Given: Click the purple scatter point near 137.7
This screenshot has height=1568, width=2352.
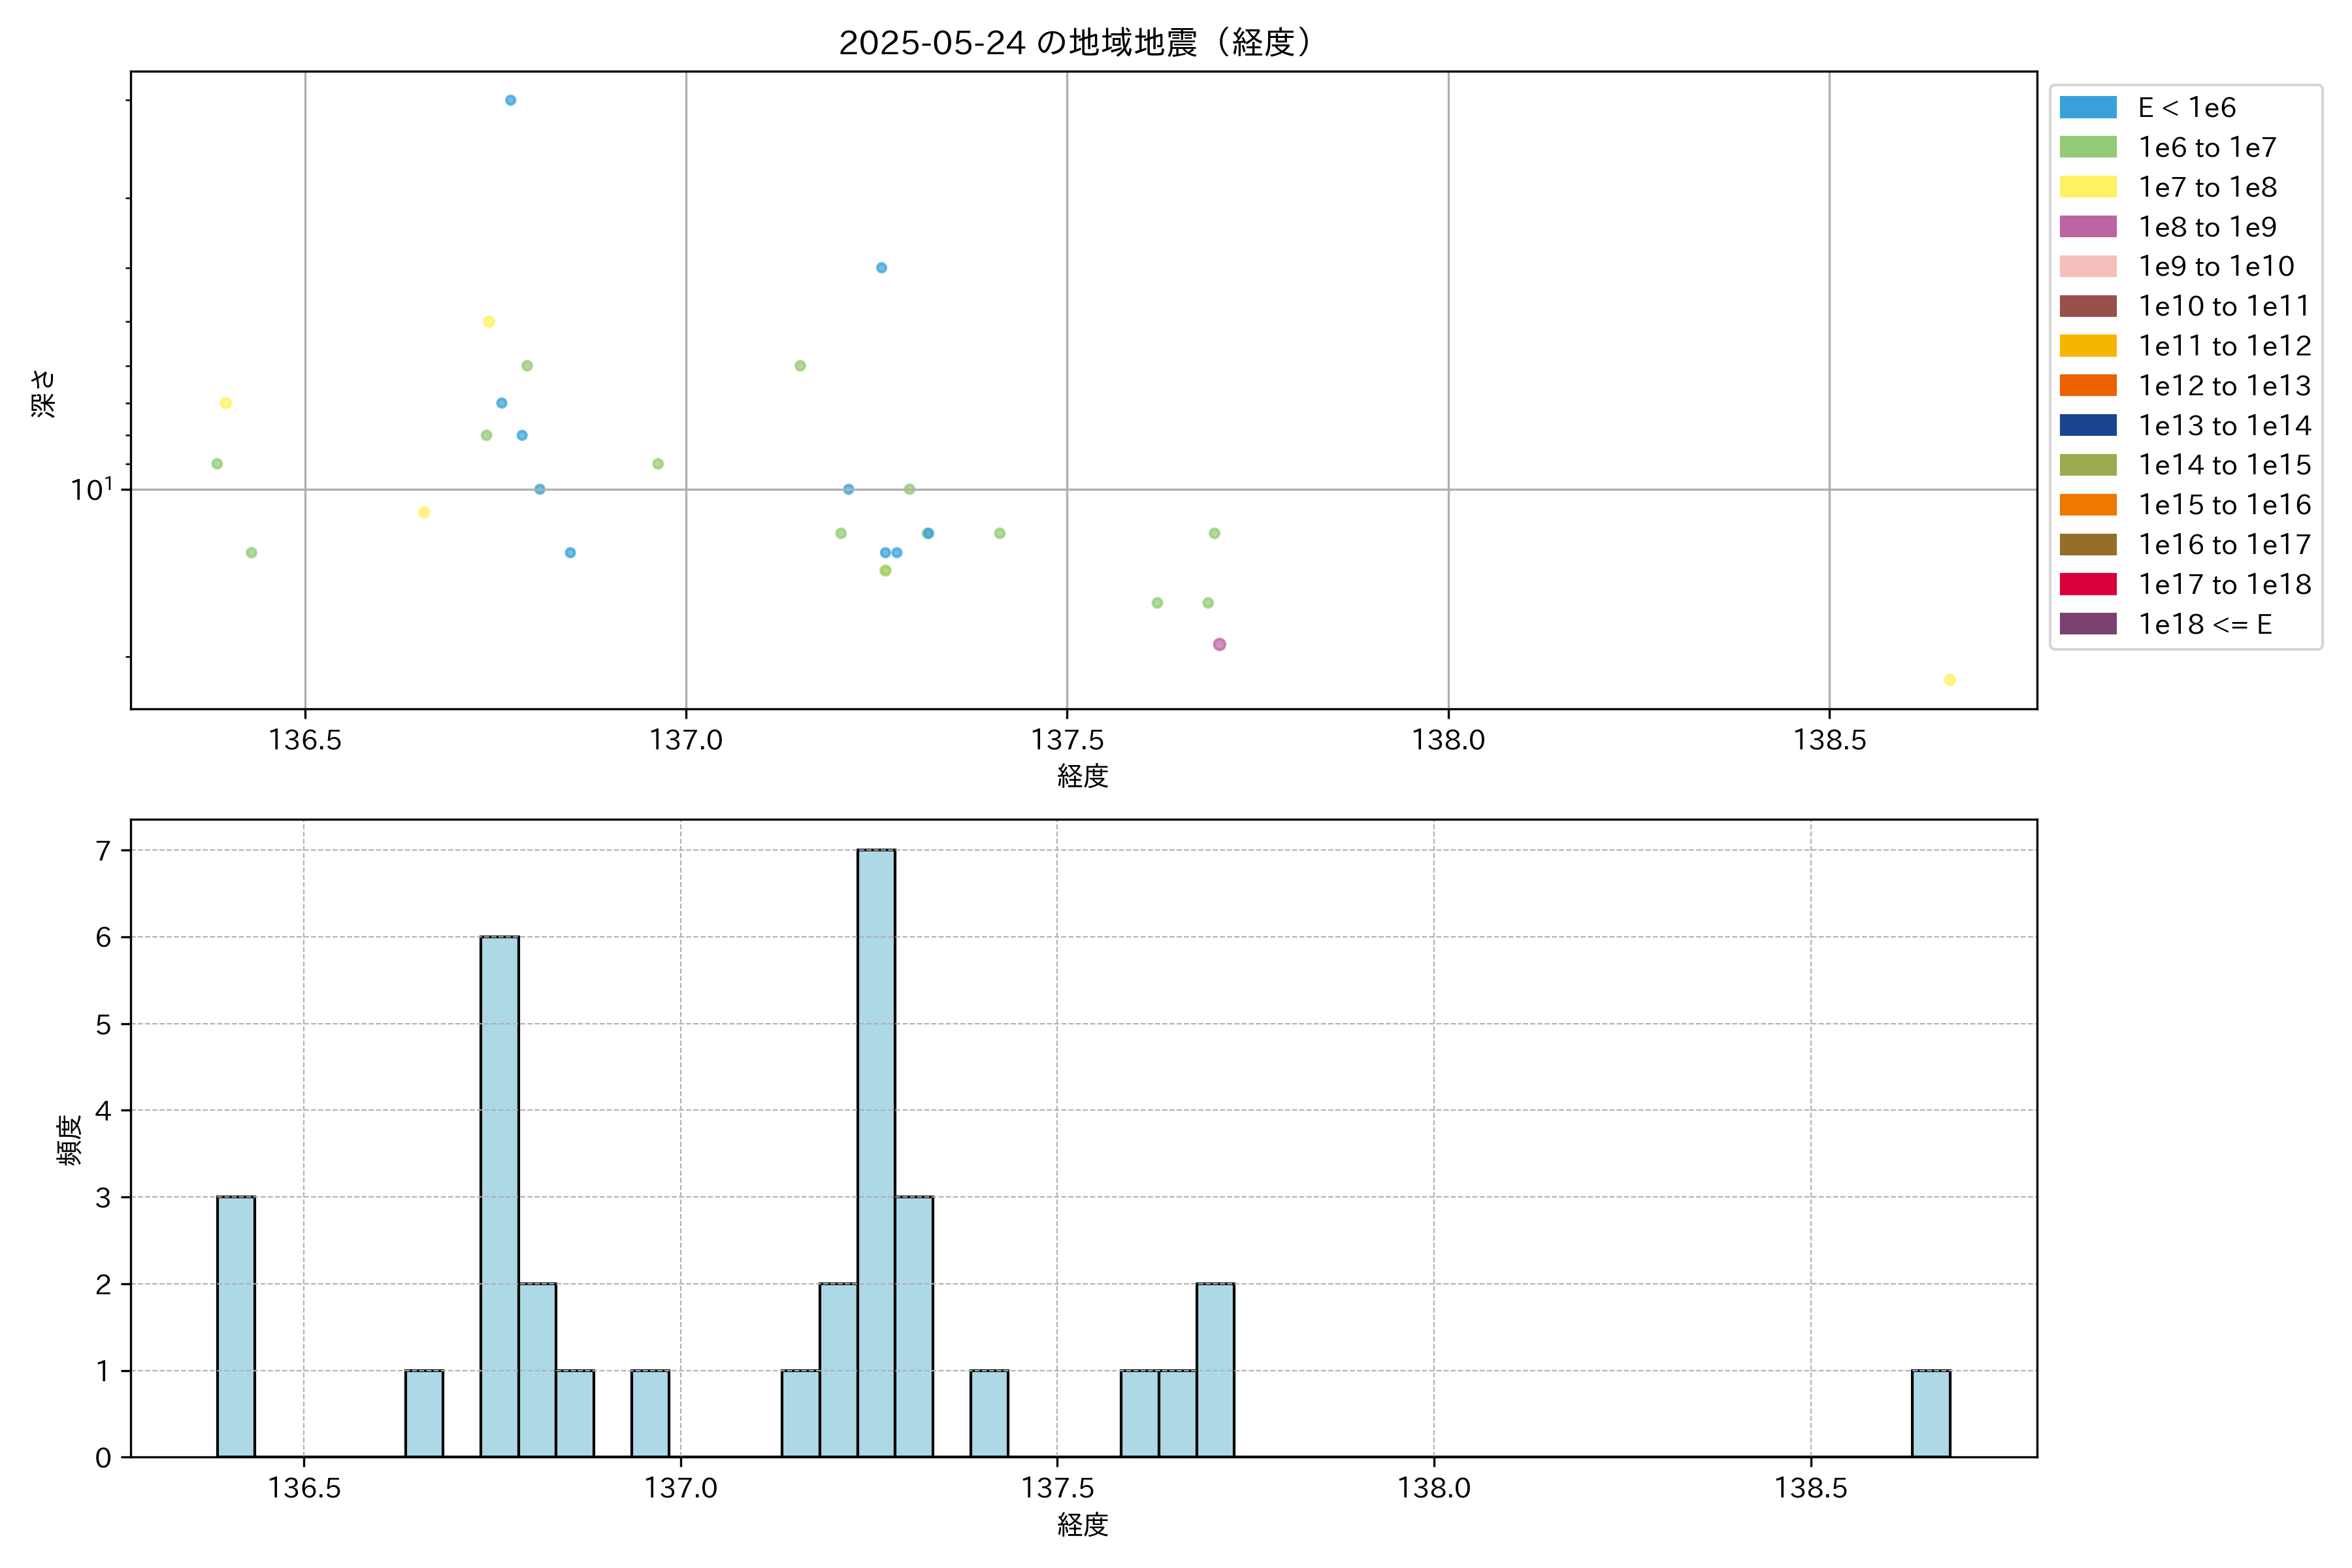Looking at the screenshot, I should [1219, 644].
